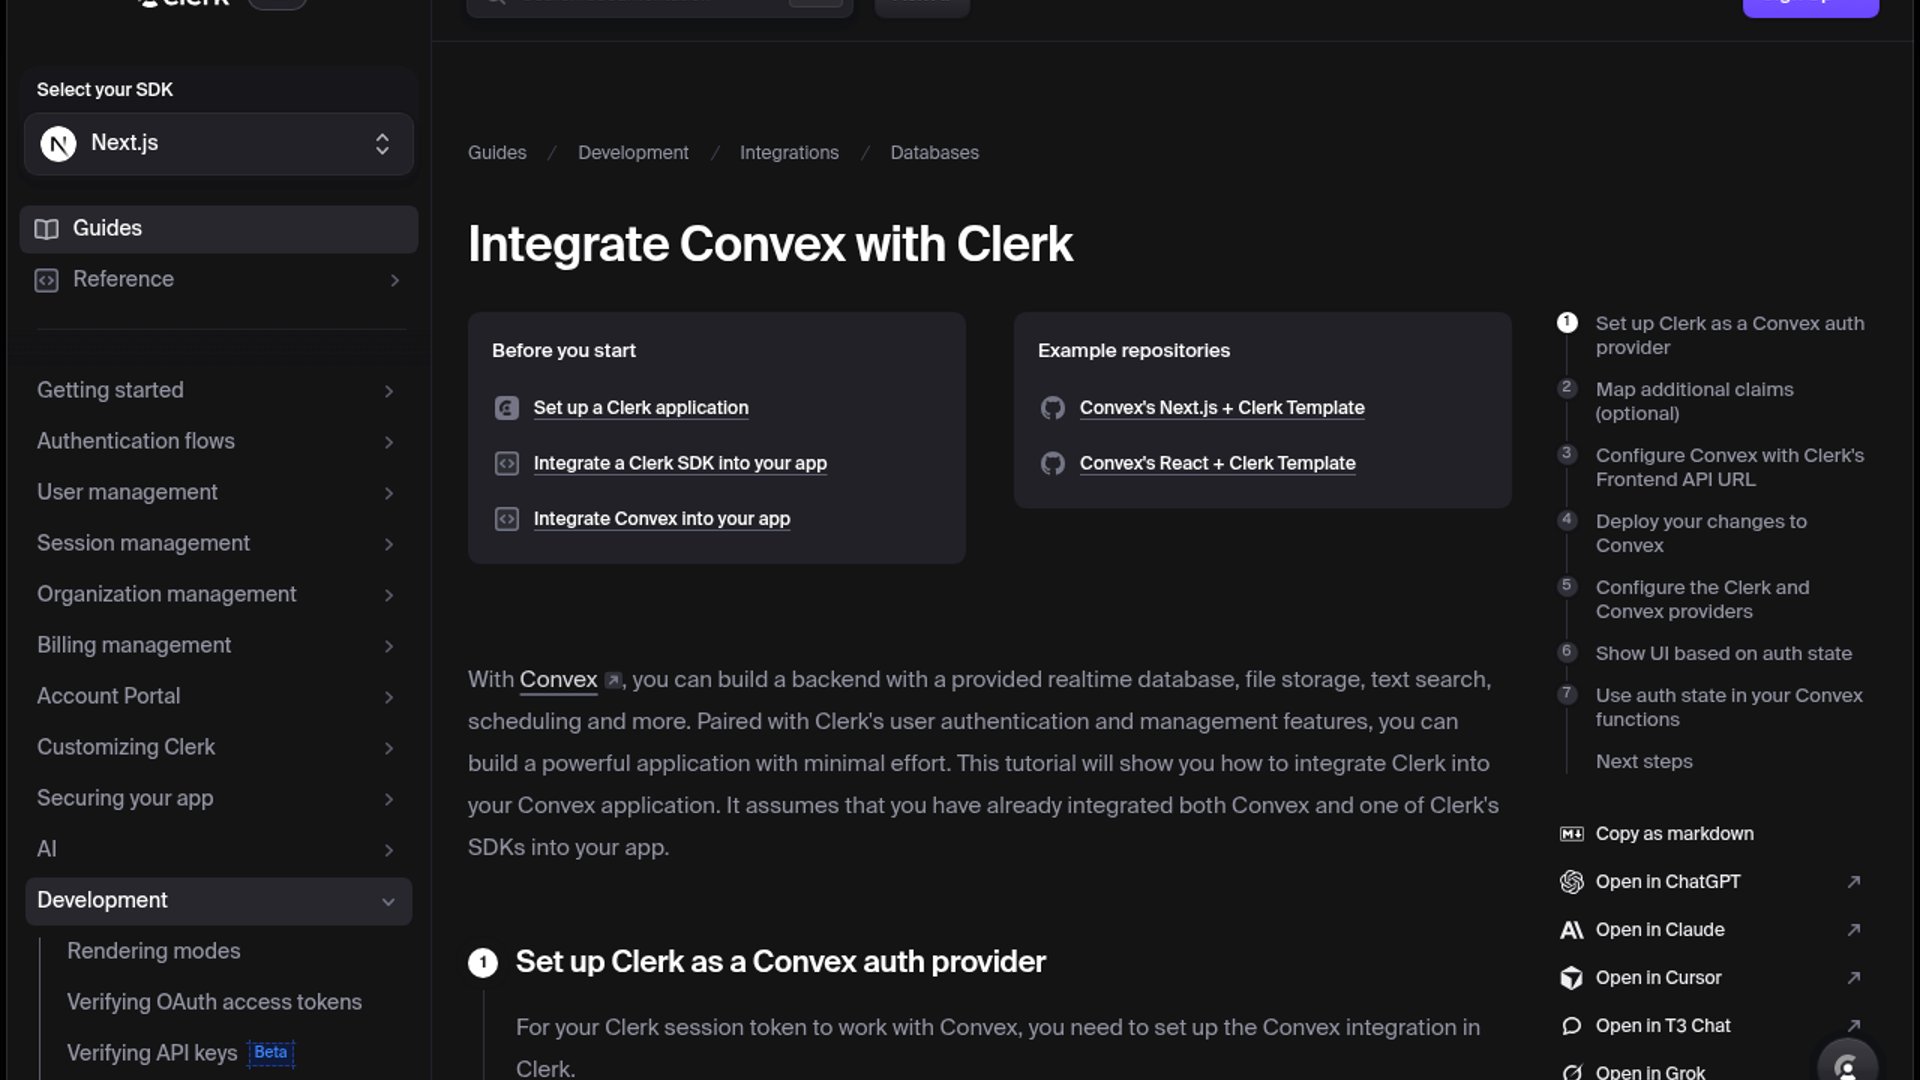Open Integrate Convex into your app link
Viewport: 1920px width, 1080px height.
(x=661, y=519)
